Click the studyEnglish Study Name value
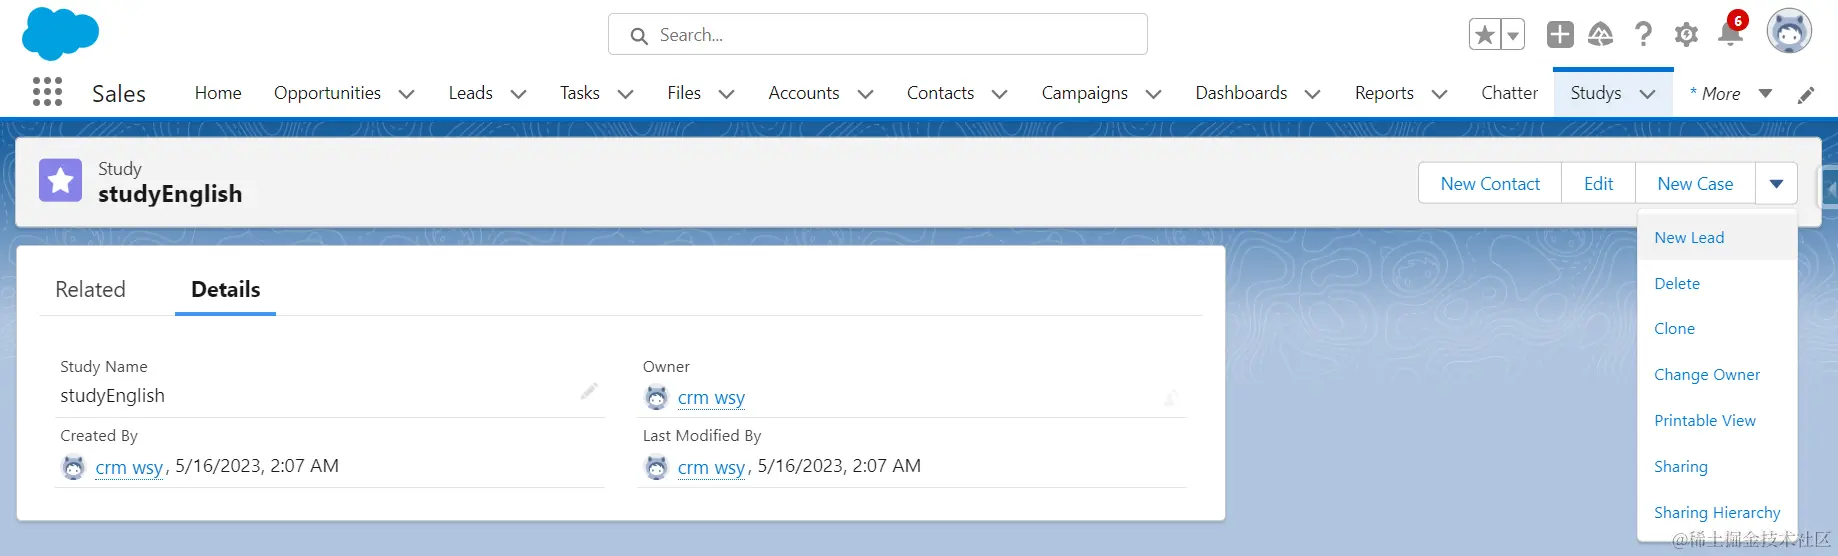 point(112,396)
